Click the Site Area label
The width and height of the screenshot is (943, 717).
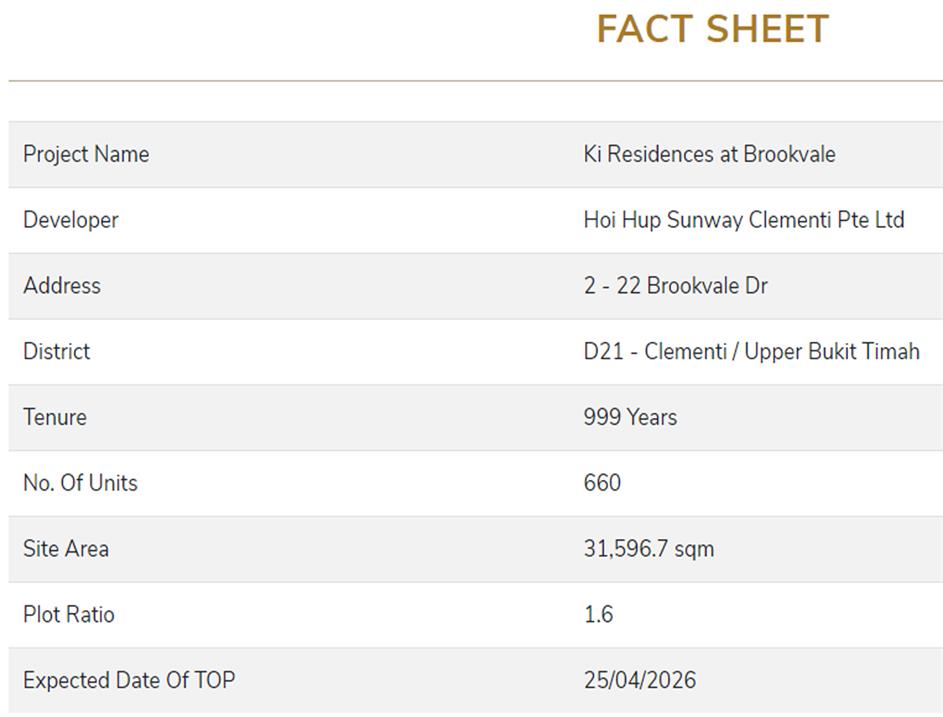point(66,549)
